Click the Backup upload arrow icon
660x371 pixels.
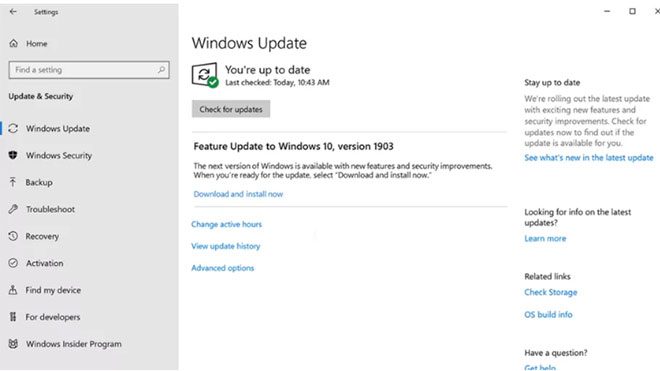click(13, 182)
